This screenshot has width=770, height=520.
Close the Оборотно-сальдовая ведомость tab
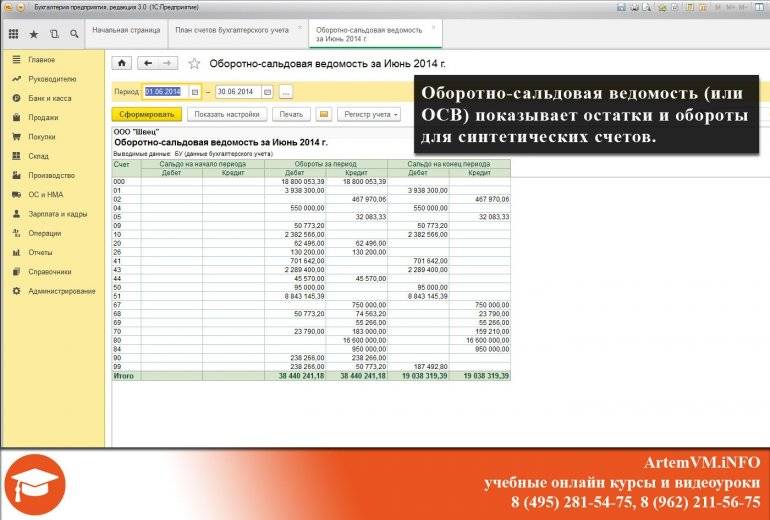[x=433, y=27]
